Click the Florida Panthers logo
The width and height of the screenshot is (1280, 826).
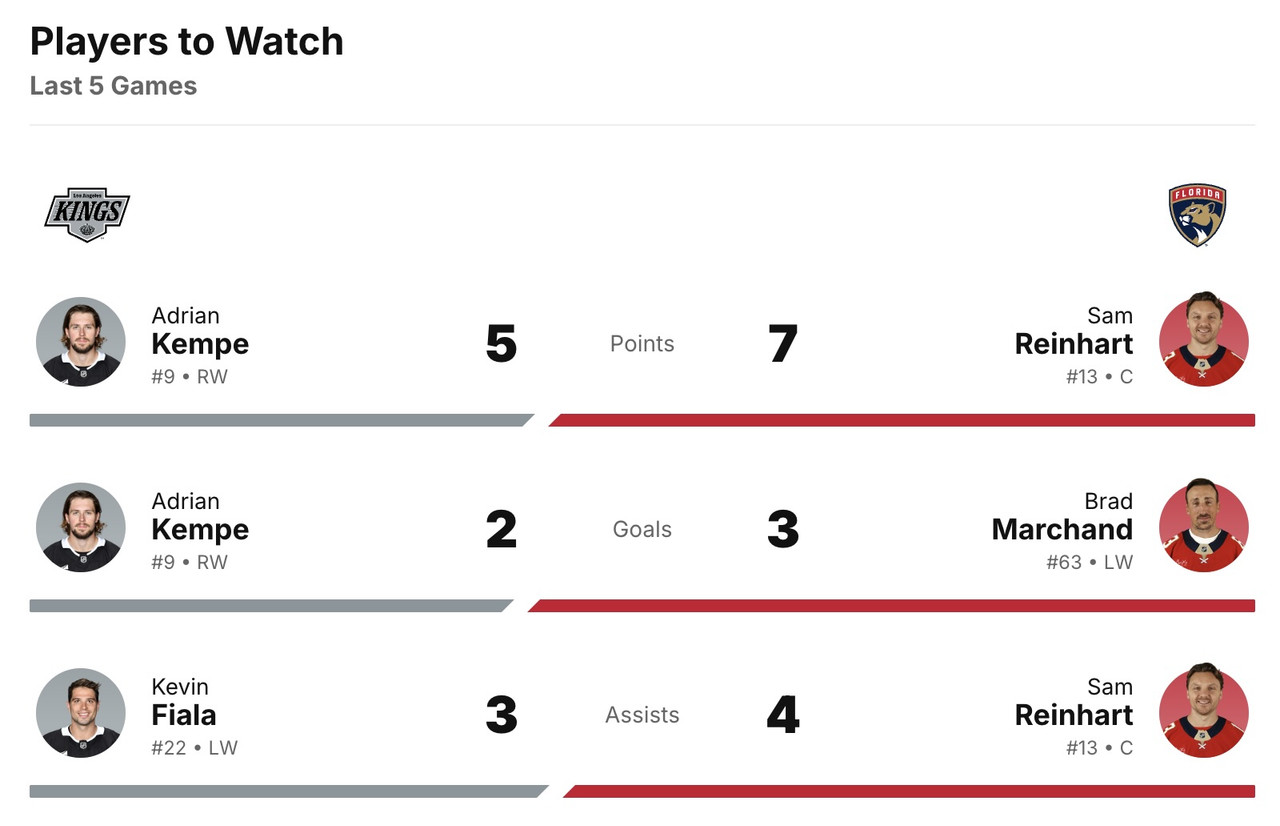[x=1196, y=214]
